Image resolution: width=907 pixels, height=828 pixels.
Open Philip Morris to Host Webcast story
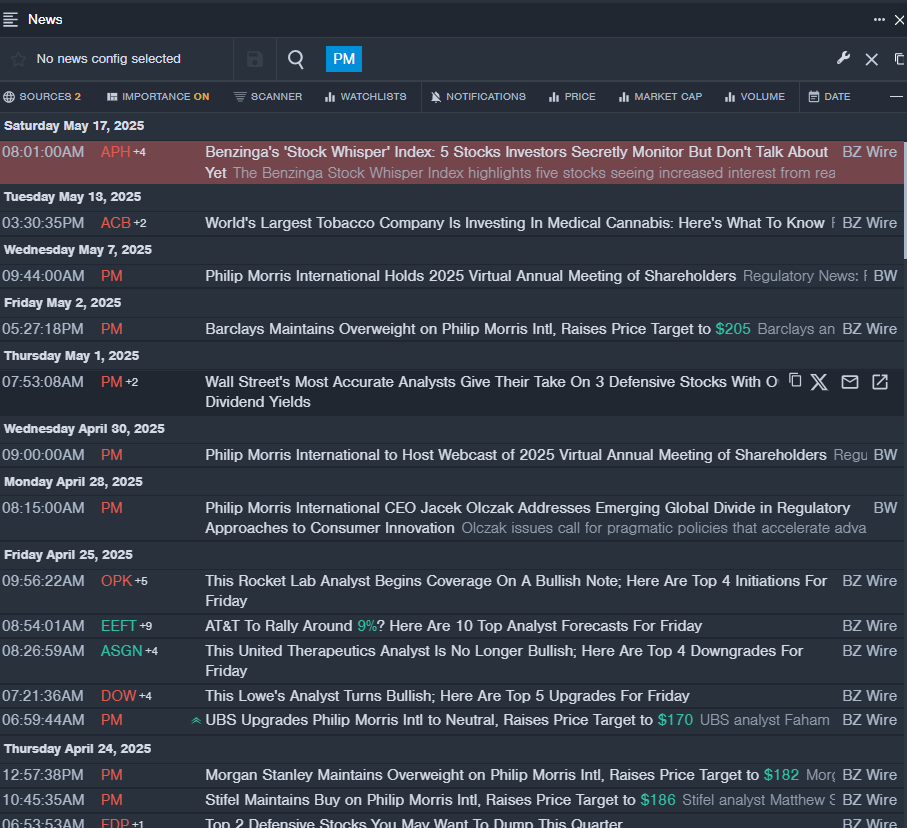click(516, 455)
